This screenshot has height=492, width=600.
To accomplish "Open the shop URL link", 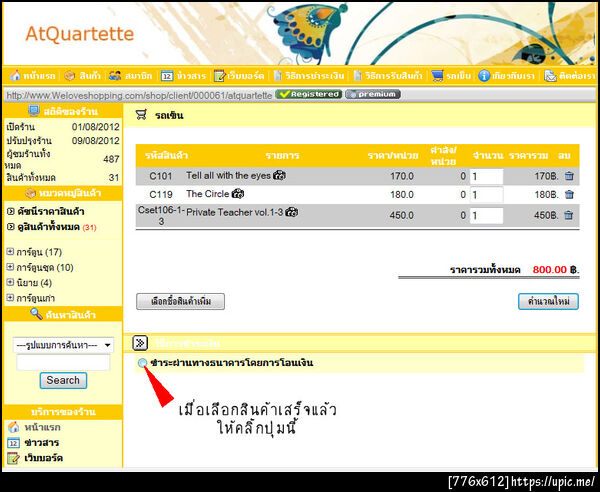I will tap(139, 95).
